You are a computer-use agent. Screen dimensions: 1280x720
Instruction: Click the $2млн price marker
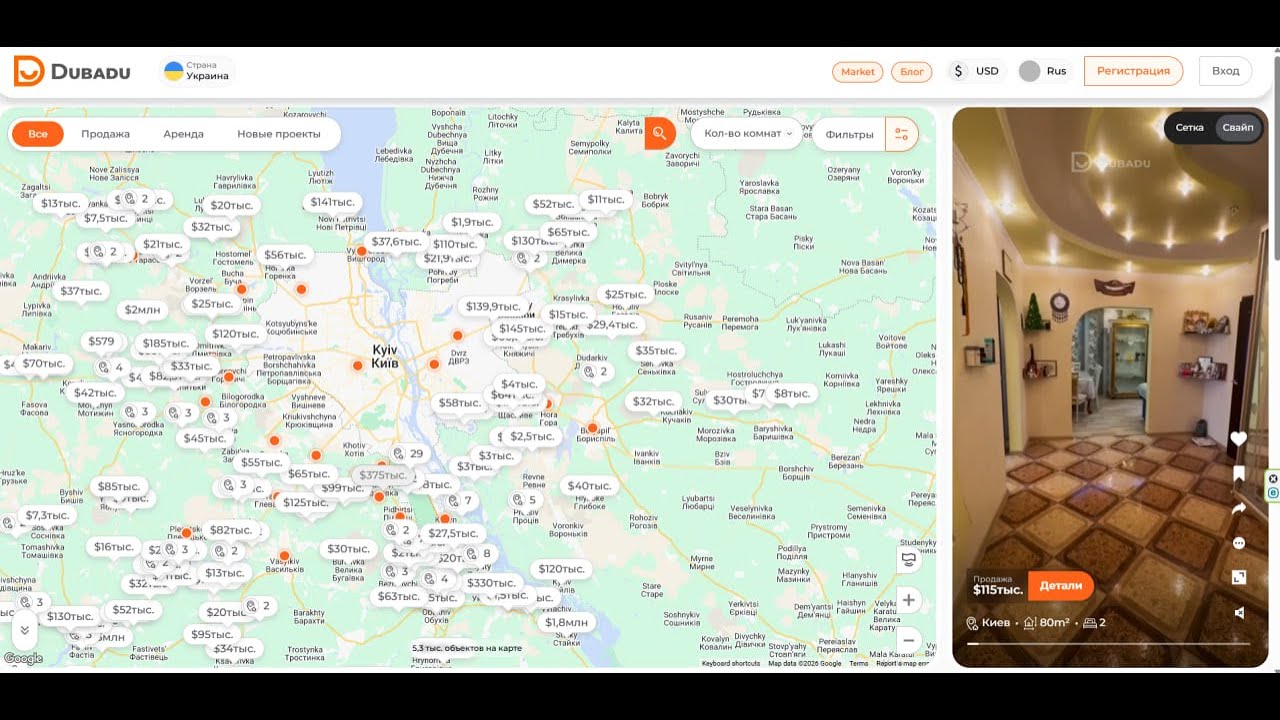point(142,310)
